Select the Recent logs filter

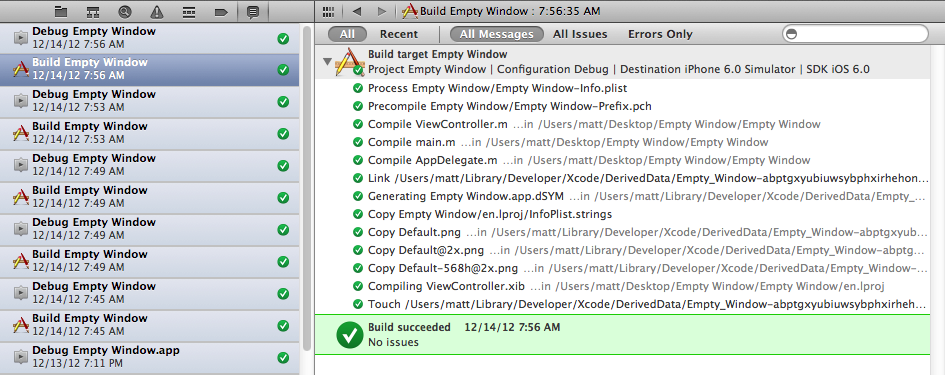399,34
